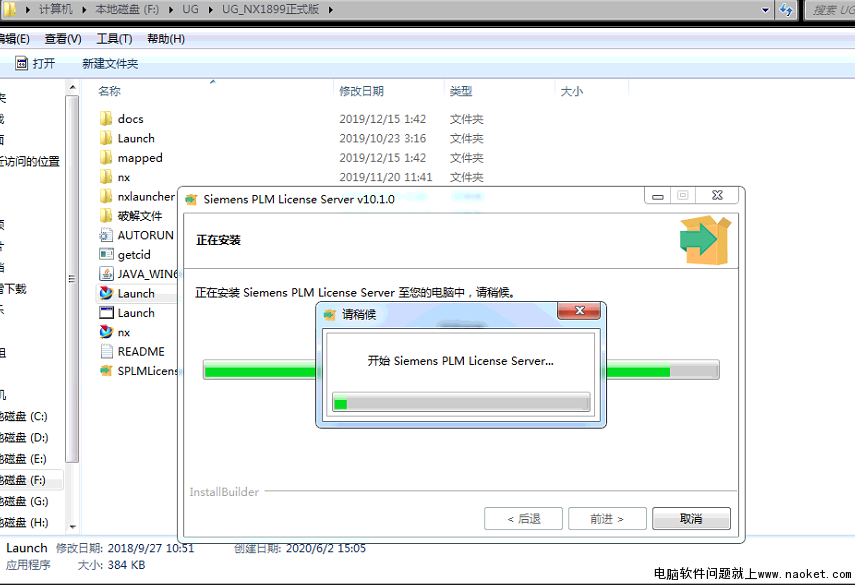This screenshot has width=855, height=585.
Task: Select the (H:) drive in sidebar
Action: (24, 523)
